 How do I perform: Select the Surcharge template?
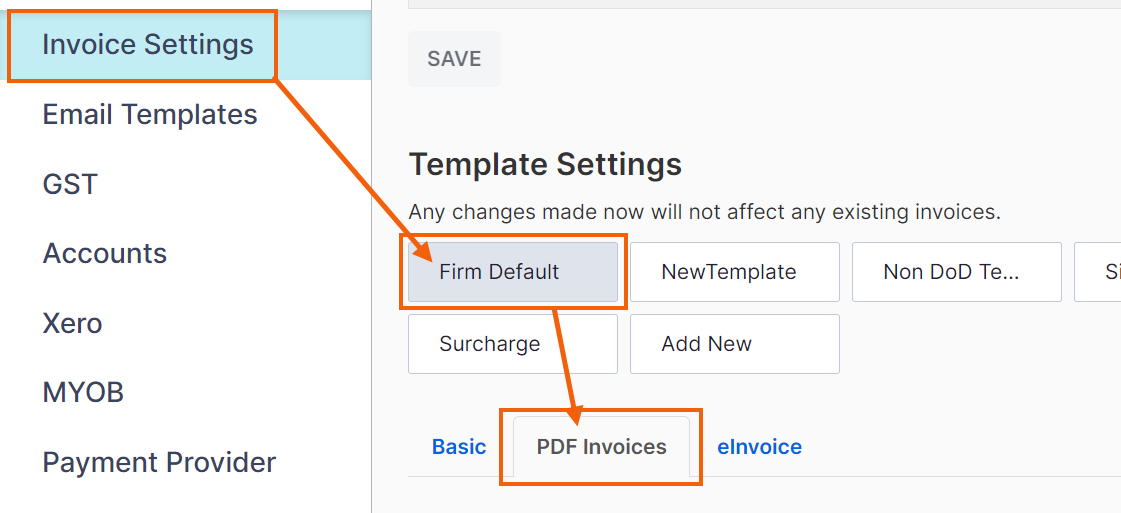513,344
